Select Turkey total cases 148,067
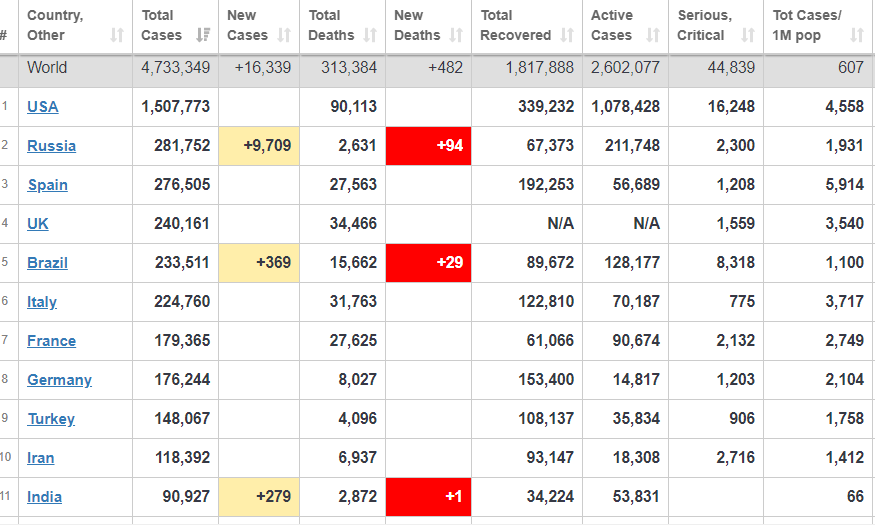Viewport: 875px width, 525px height. (182, 419)
